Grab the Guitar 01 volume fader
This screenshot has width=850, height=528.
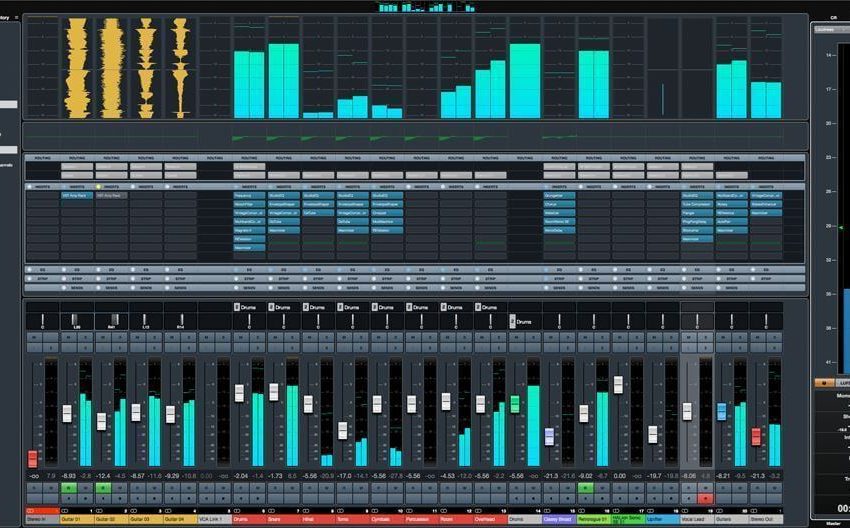[67, 413]
